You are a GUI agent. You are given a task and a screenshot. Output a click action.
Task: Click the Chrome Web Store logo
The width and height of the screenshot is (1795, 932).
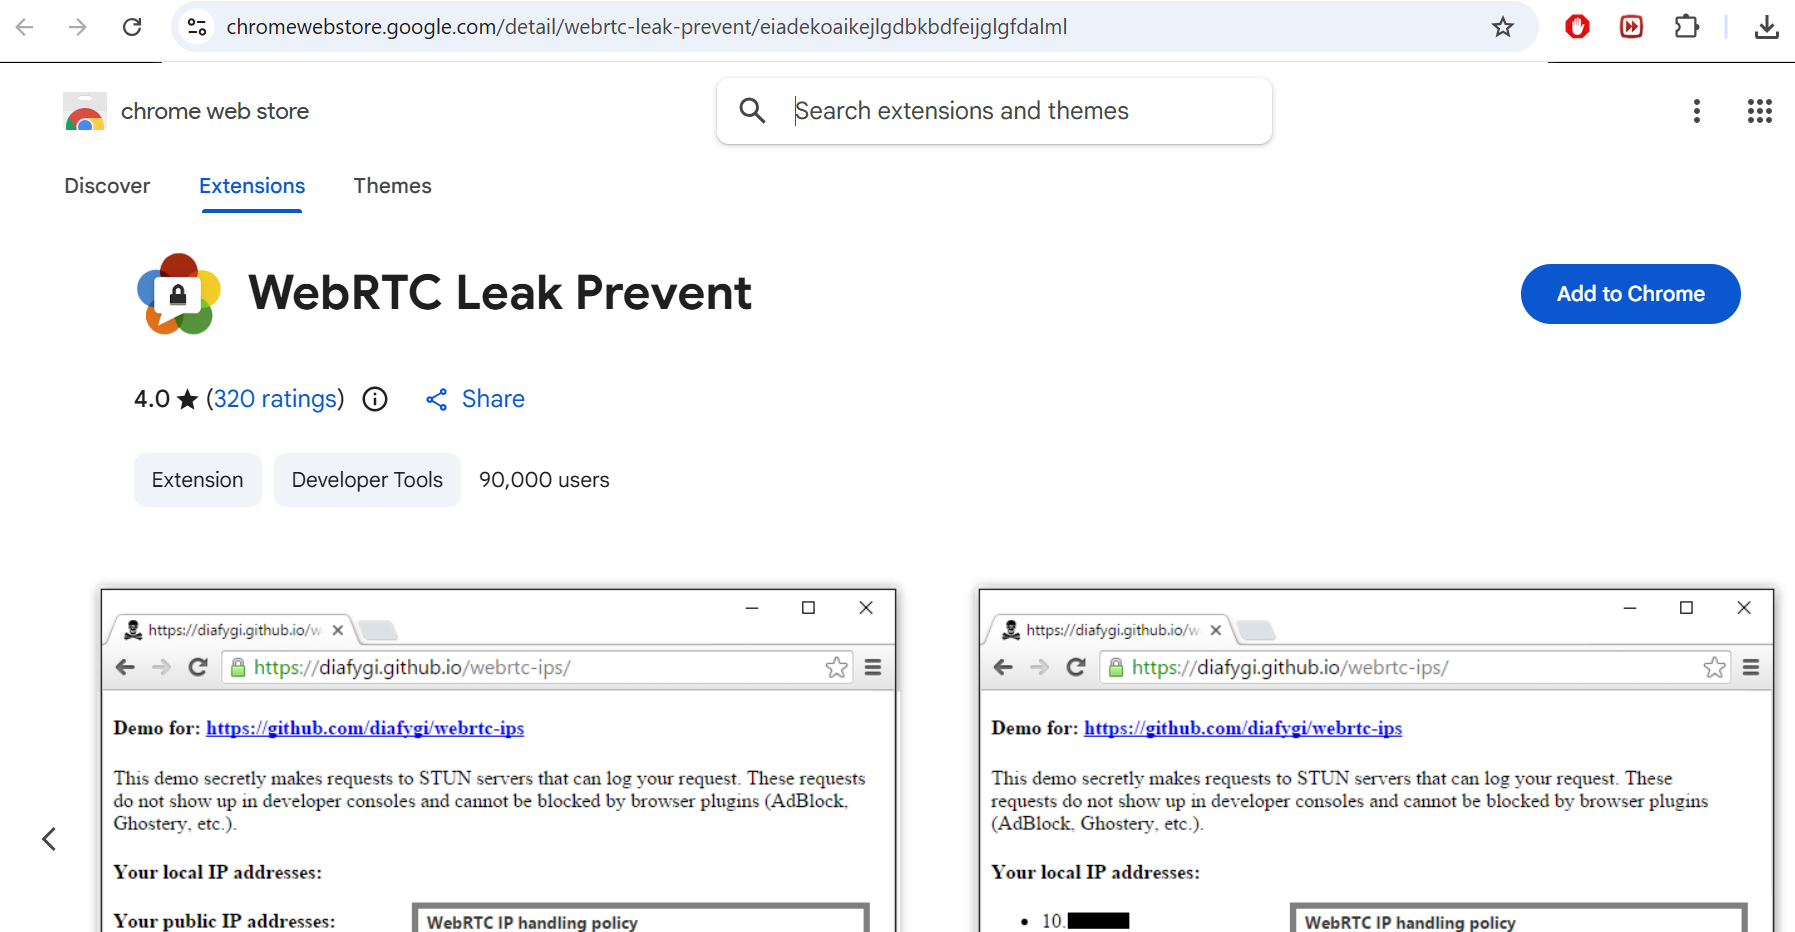(x=85, y=111)
